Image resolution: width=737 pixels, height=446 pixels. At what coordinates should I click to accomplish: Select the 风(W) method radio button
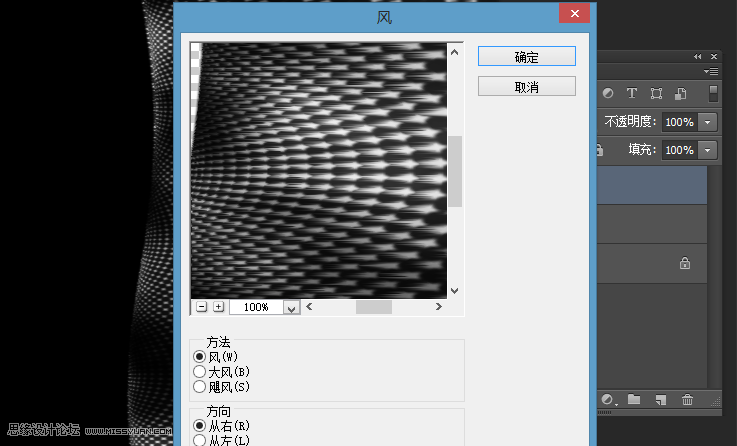click(x=199, y=357)
